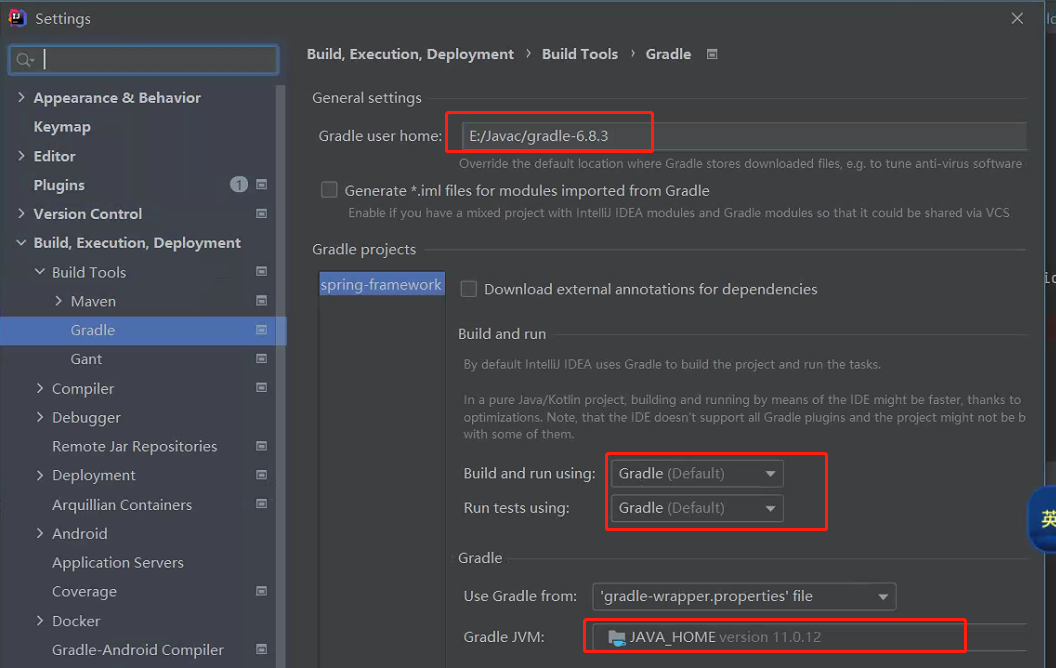Select Gant under Build Tools
Image resolution: width=1056 pixels, height=668 pixels.
click(x=86, y=359)
